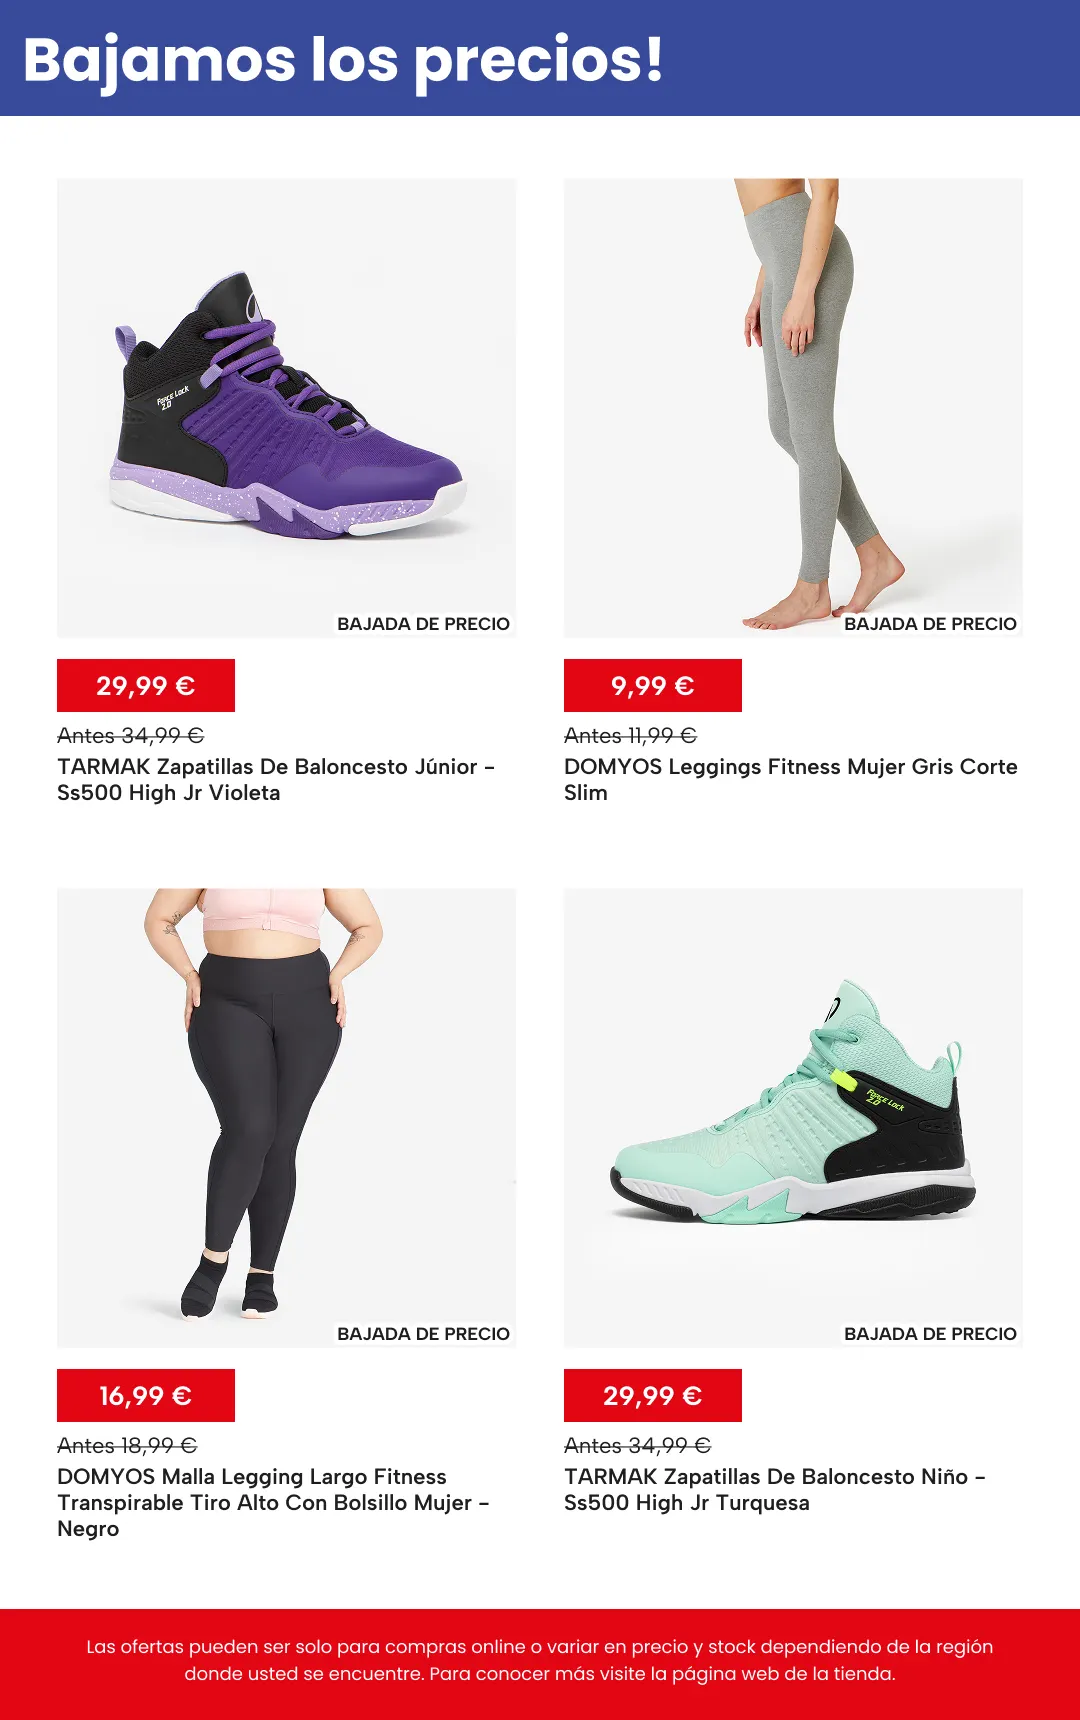Open DOMYOS Malla Legging Largo Fitness link
The image size is (1080, 1720).
click(x=273, y=1503)
